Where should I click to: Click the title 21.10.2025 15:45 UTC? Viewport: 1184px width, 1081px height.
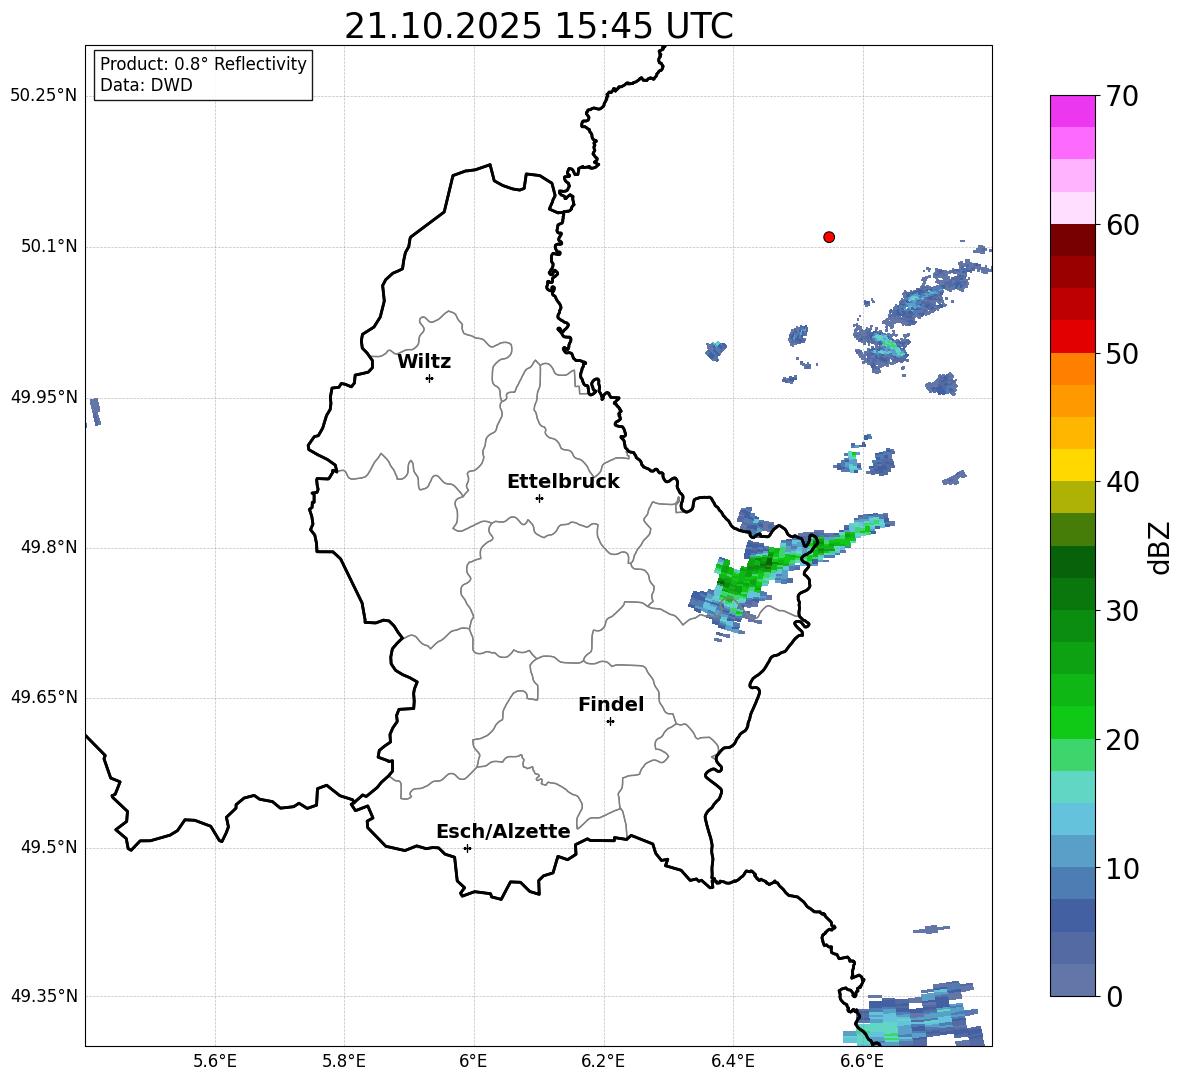coord(538,26)
